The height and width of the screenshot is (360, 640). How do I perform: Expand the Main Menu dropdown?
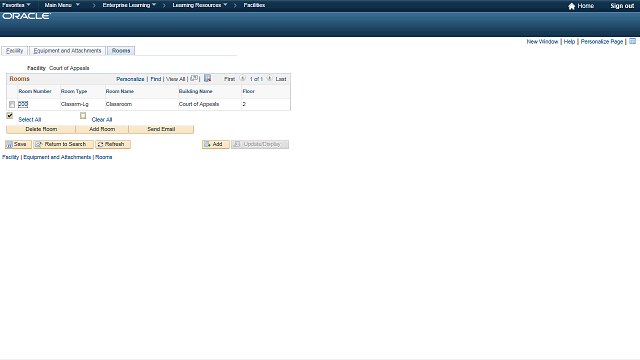click(62, 5)
